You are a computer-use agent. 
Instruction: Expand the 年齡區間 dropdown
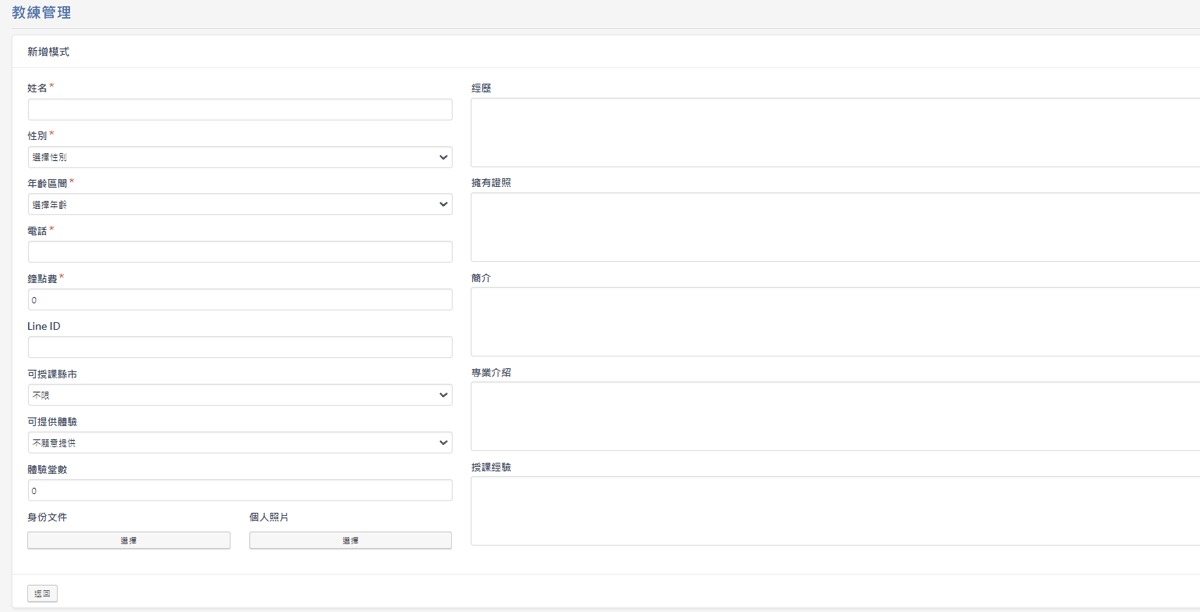tap(240, 204)
